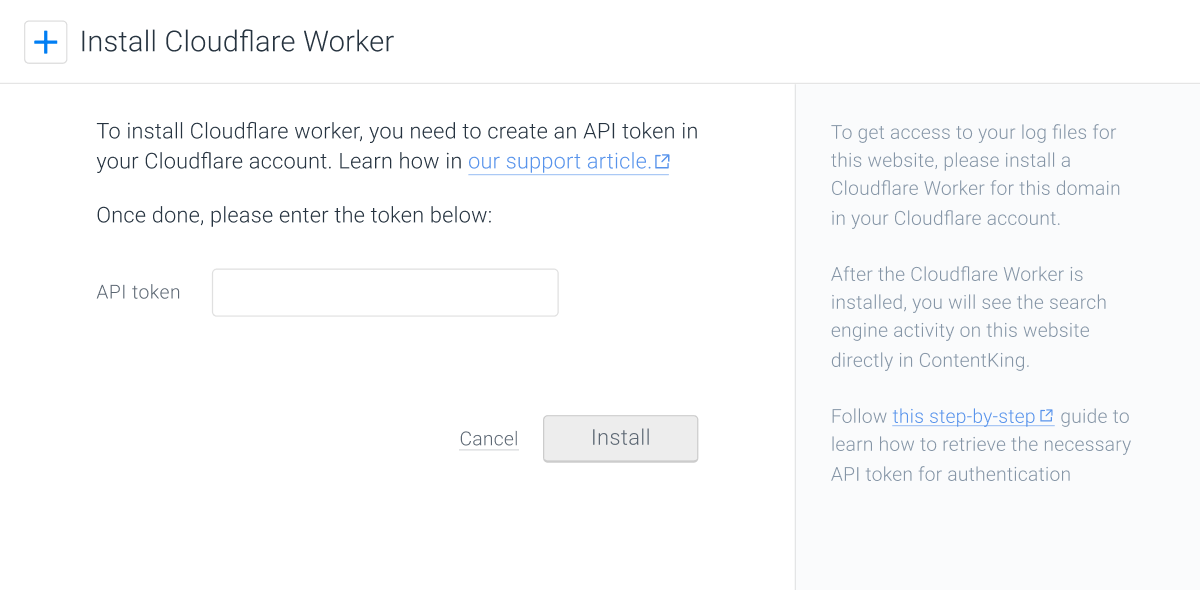The image size is (1200, 590).
Task: Open the 'this step-by-step' guide link
Action: pos(973,416)
